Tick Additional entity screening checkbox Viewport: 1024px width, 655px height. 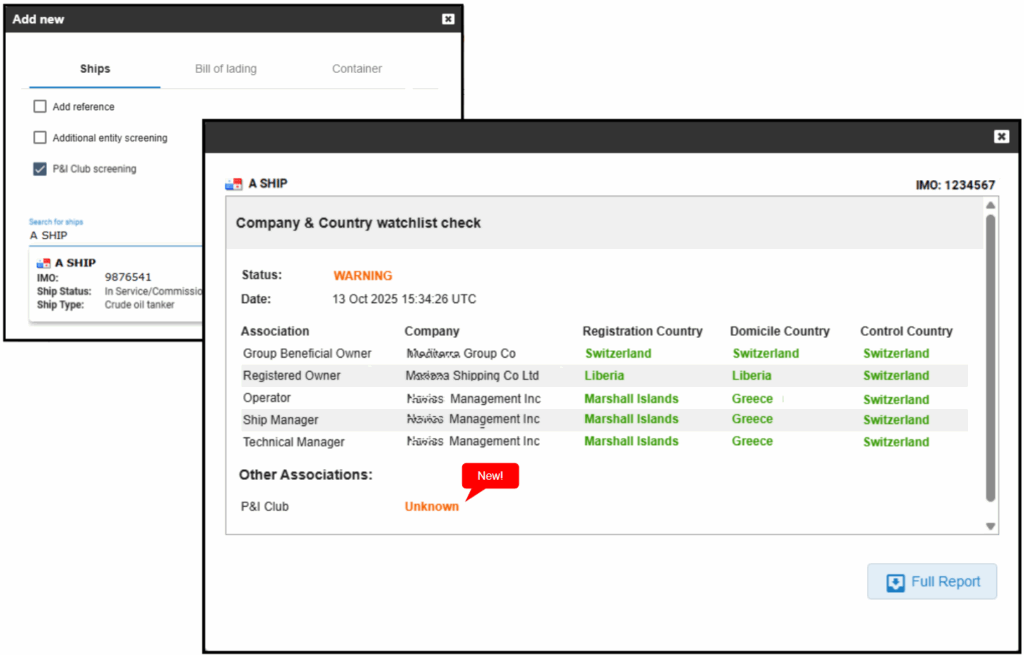40,138
